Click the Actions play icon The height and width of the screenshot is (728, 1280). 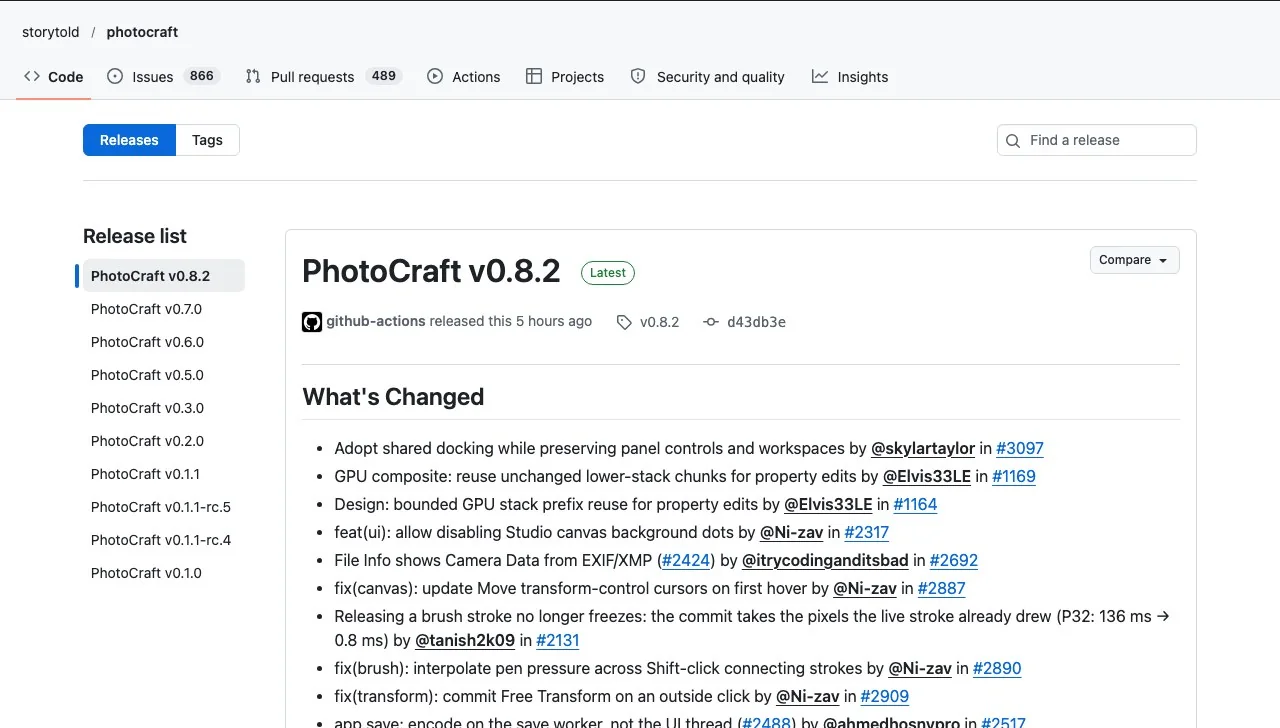point(435,77)
